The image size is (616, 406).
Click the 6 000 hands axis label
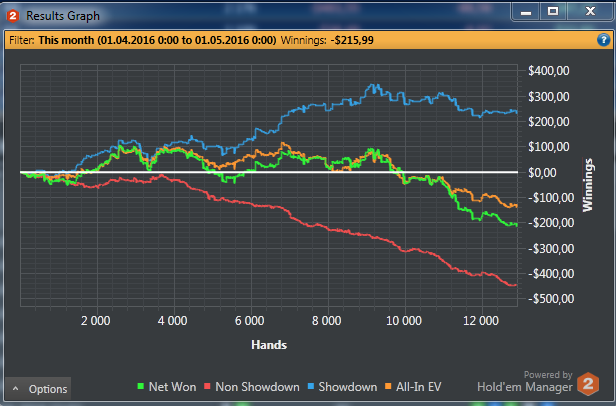(249, 321)
